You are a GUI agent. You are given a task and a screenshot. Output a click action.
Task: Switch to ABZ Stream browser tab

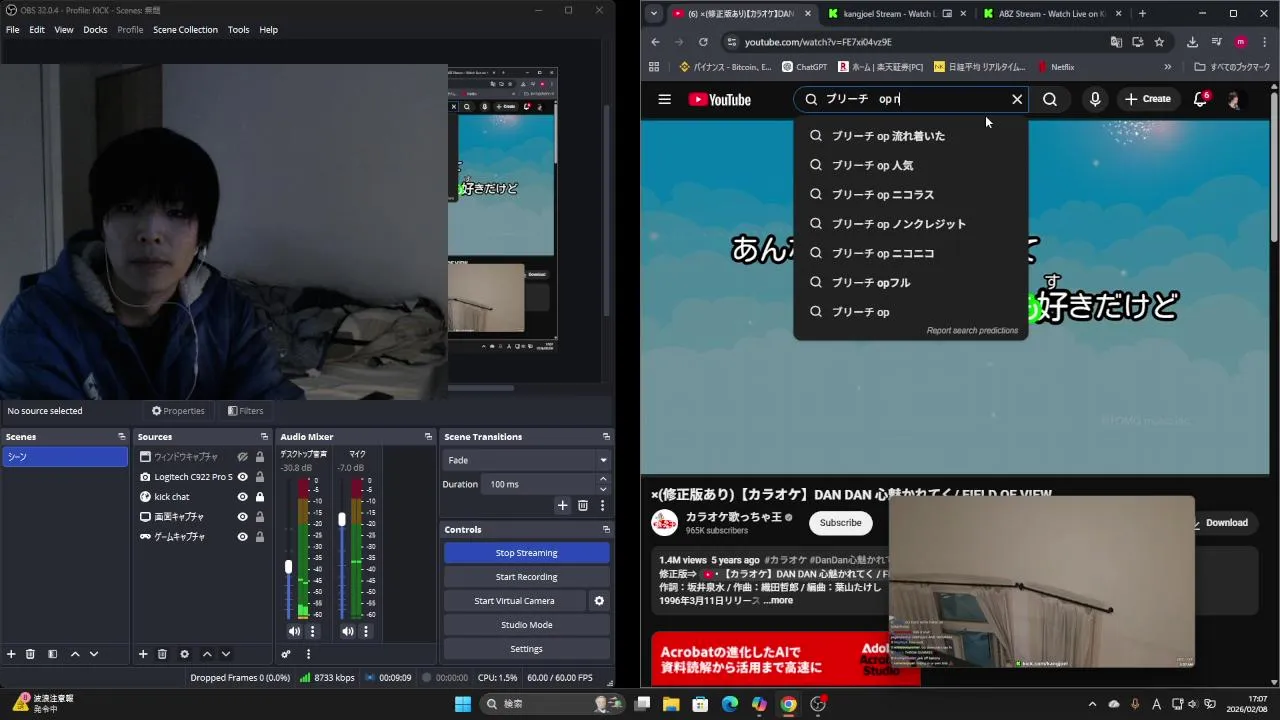tap(1050, 14)
